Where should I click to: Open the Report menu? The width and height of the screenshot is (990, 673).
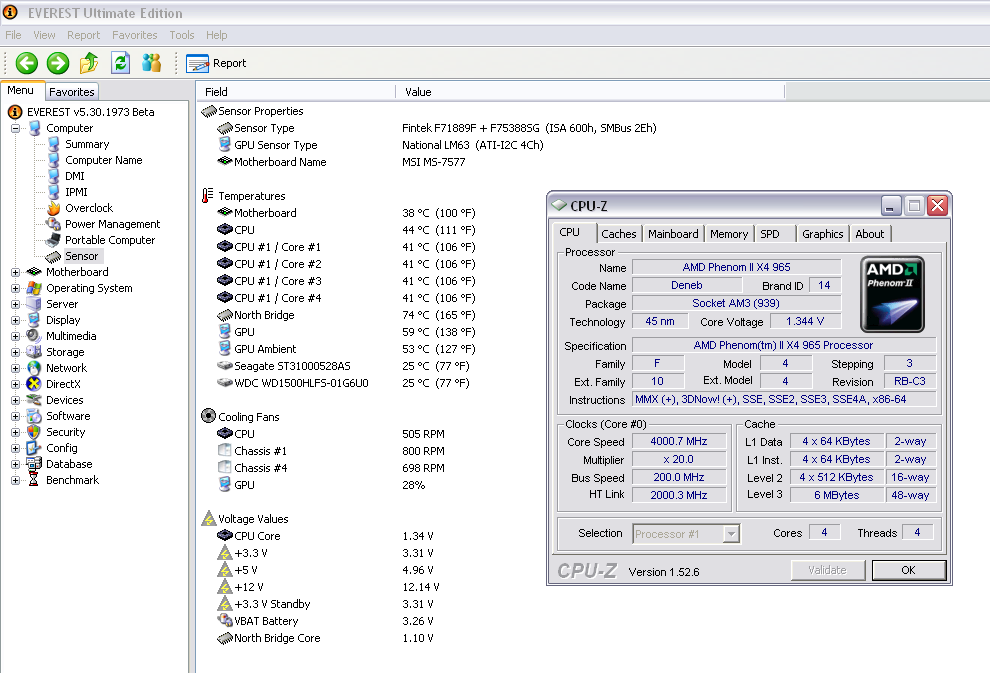pos(83,35)
